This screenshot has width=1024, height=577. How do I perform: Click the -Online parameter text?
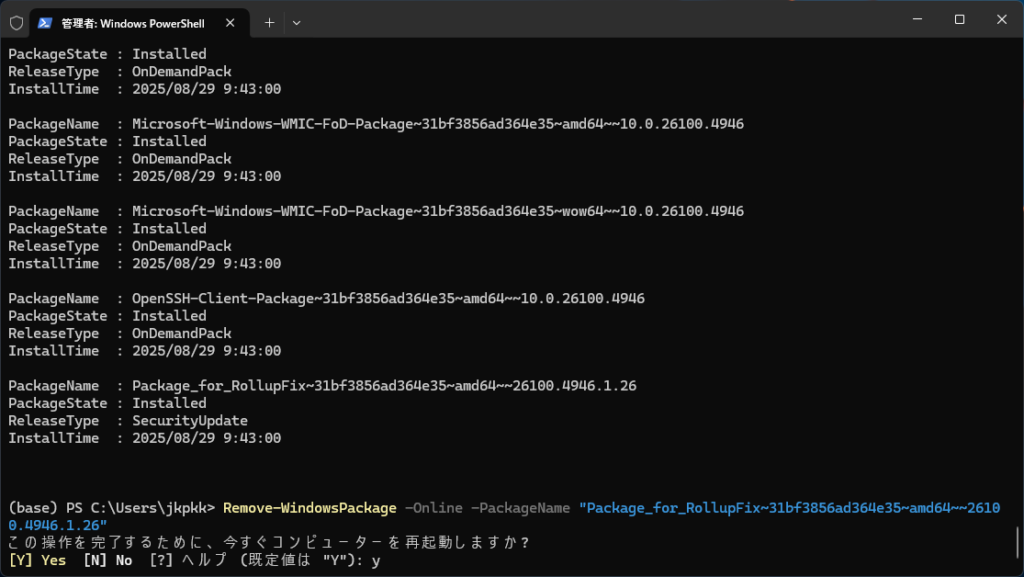tap(434, 508)
